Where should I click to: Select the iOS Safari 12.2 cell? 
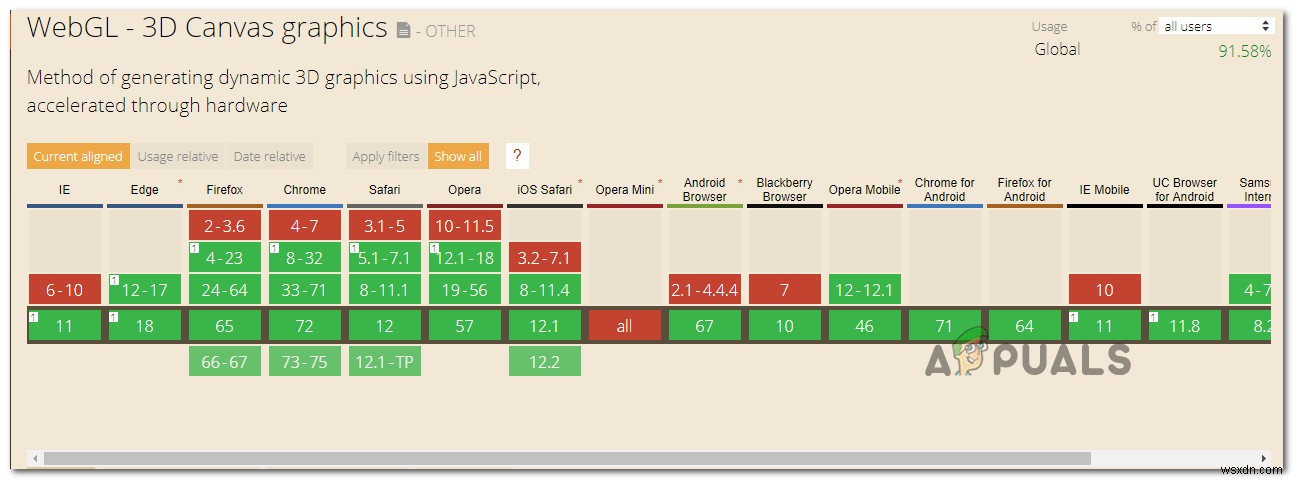545,362
